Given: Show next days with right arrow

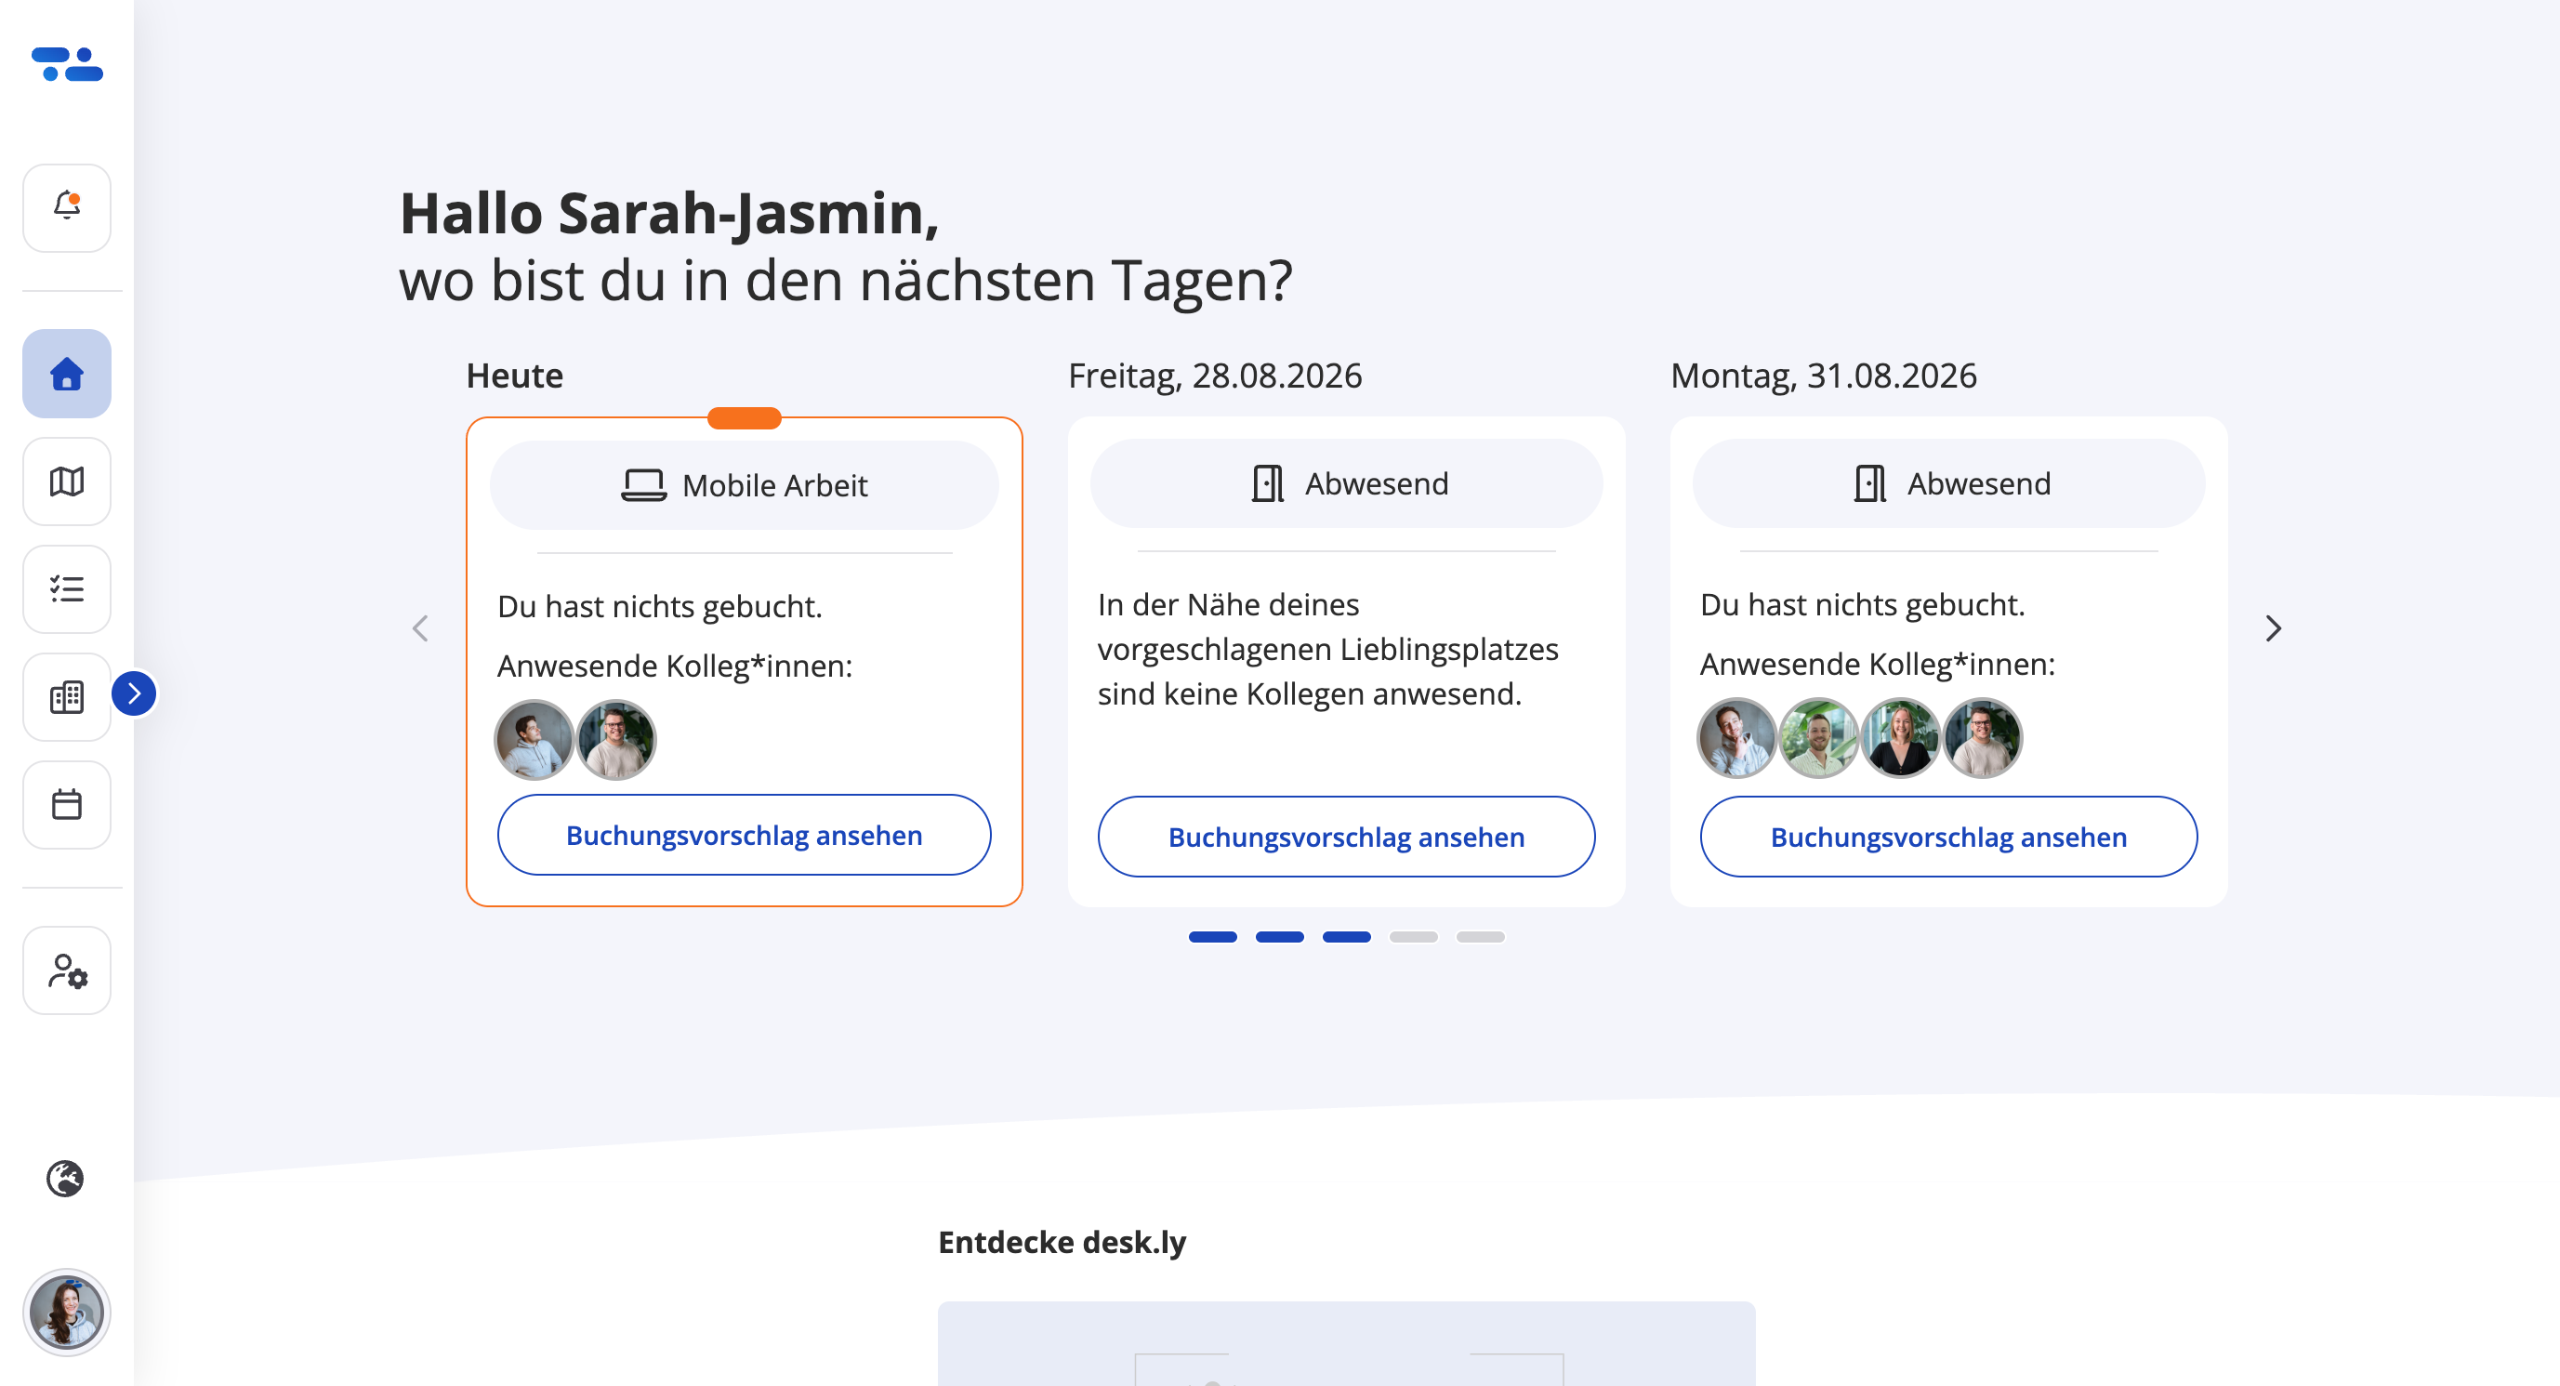Looking at the screenshot, I should click(2273, 629).
